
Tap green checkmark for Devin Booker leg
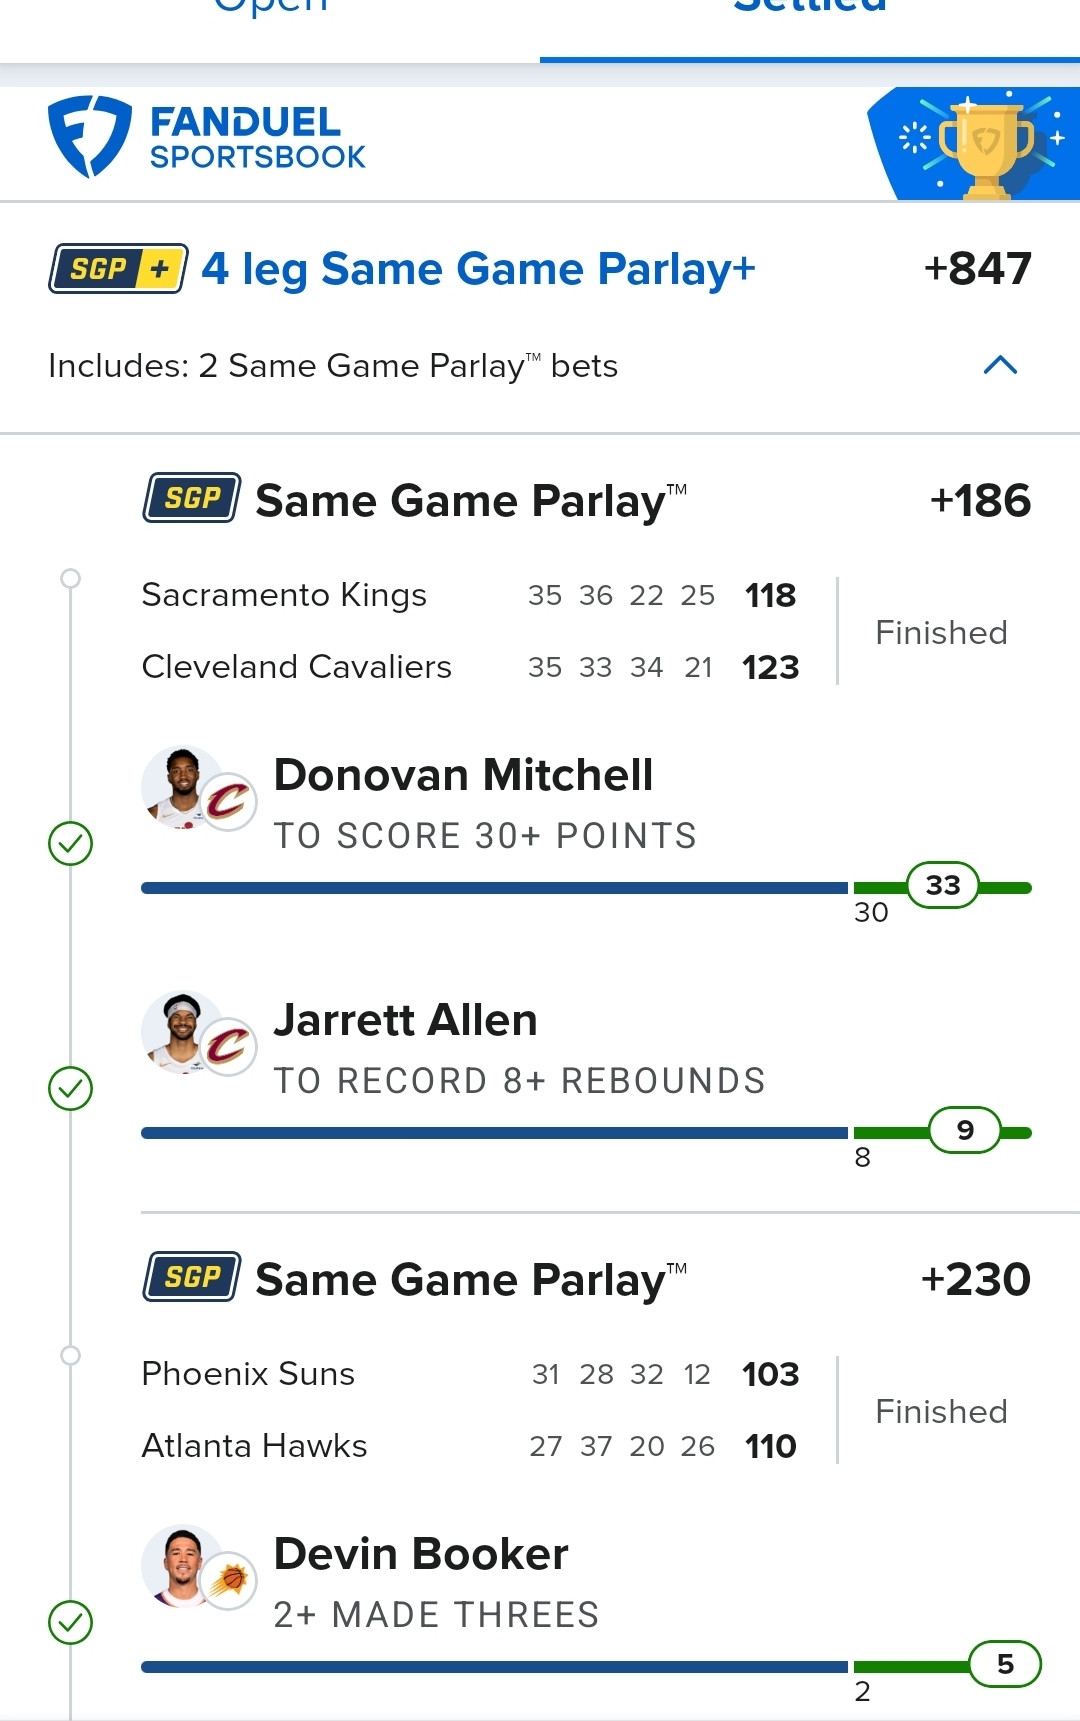71,1622
